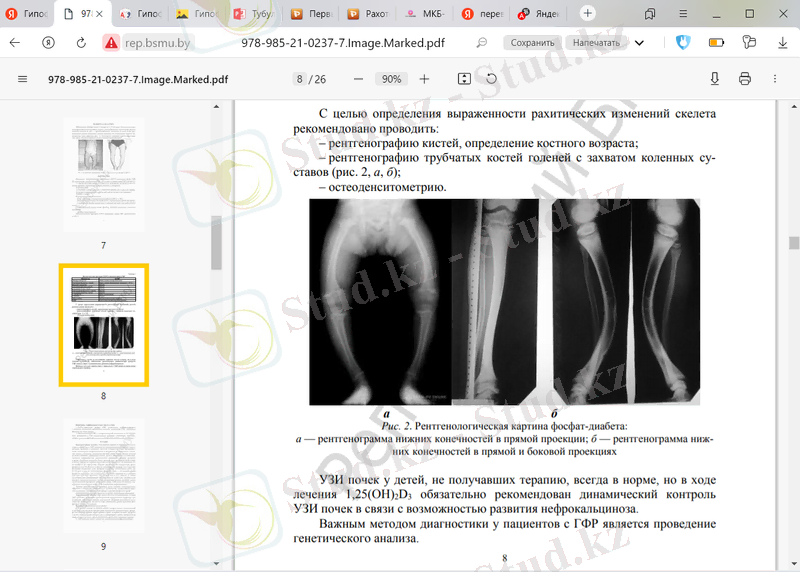Download the PDF file from viewer toolbar
This screenshot has width=800, height=572.
coord(715,79)
